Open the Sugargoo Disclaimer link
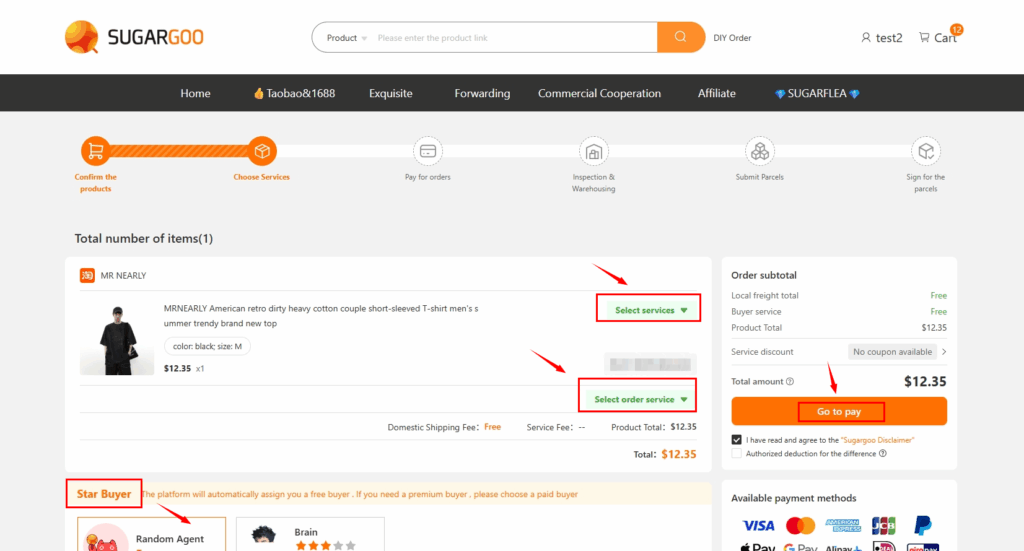The width and height of the screenshot is (1024, 551). pos(877,440)
